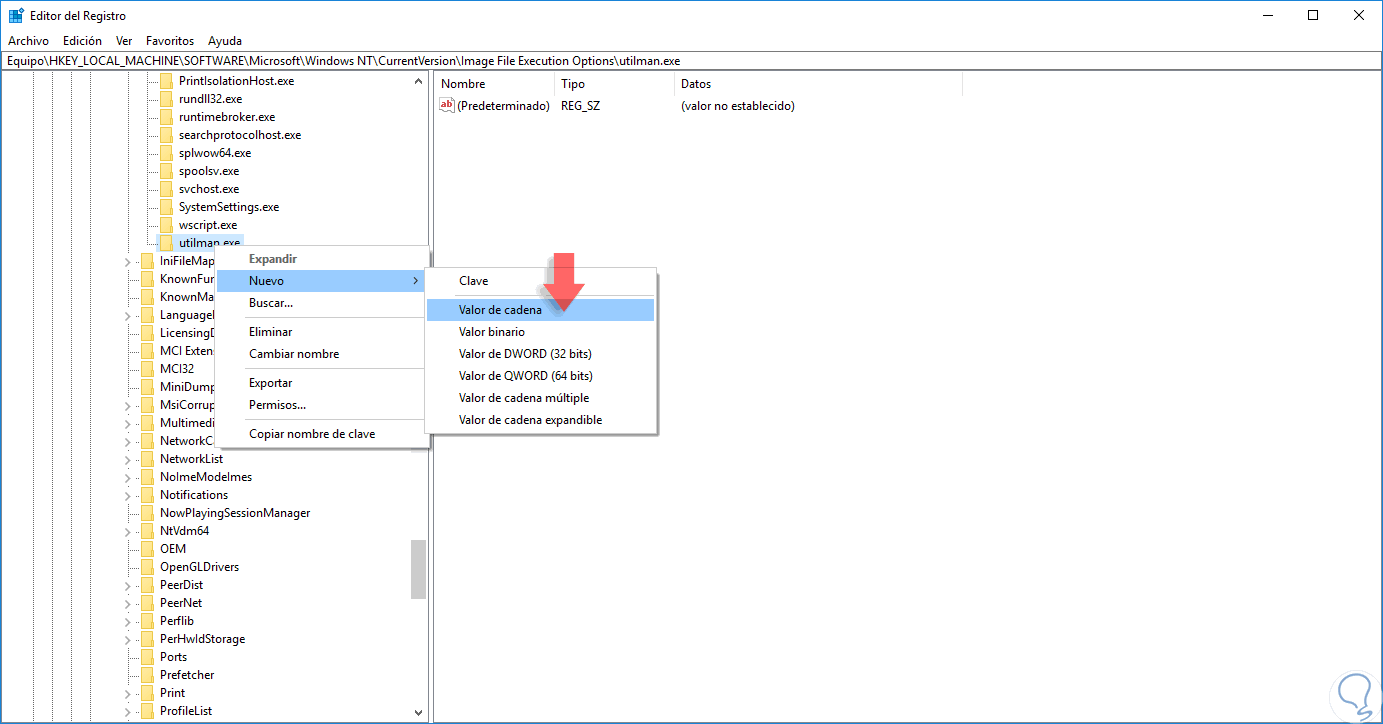Click the folder icon beside wscript.exe
The image size is (1383, 724).
click(167, 225)
